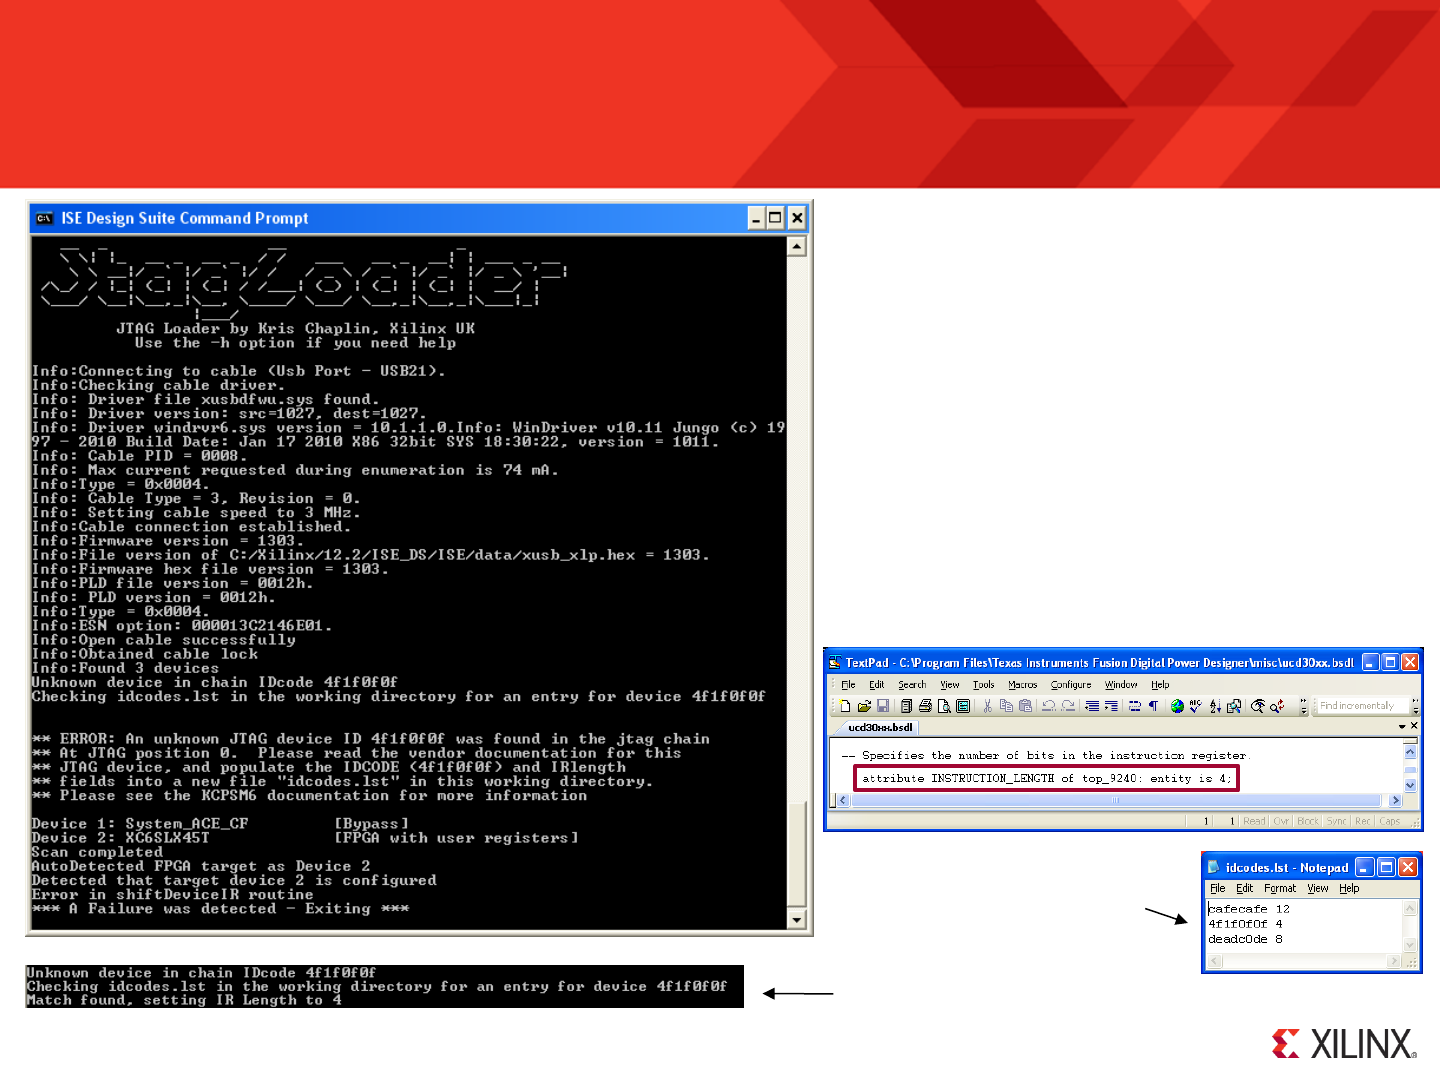1440x1080 pixels.
Task: Click Print Preview icon in TextPad toolbar
Action: coord(944,706)
